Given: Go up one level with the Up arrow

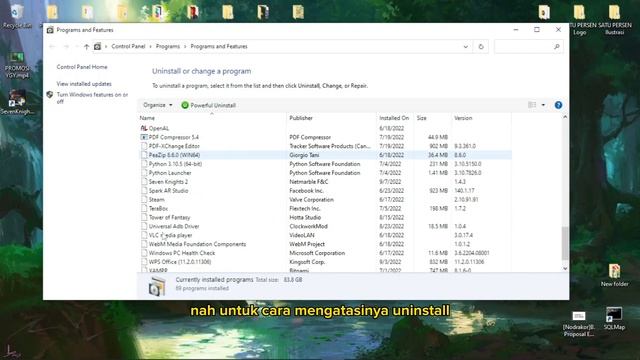Looking at the screenshot, I should coord(87,47).
